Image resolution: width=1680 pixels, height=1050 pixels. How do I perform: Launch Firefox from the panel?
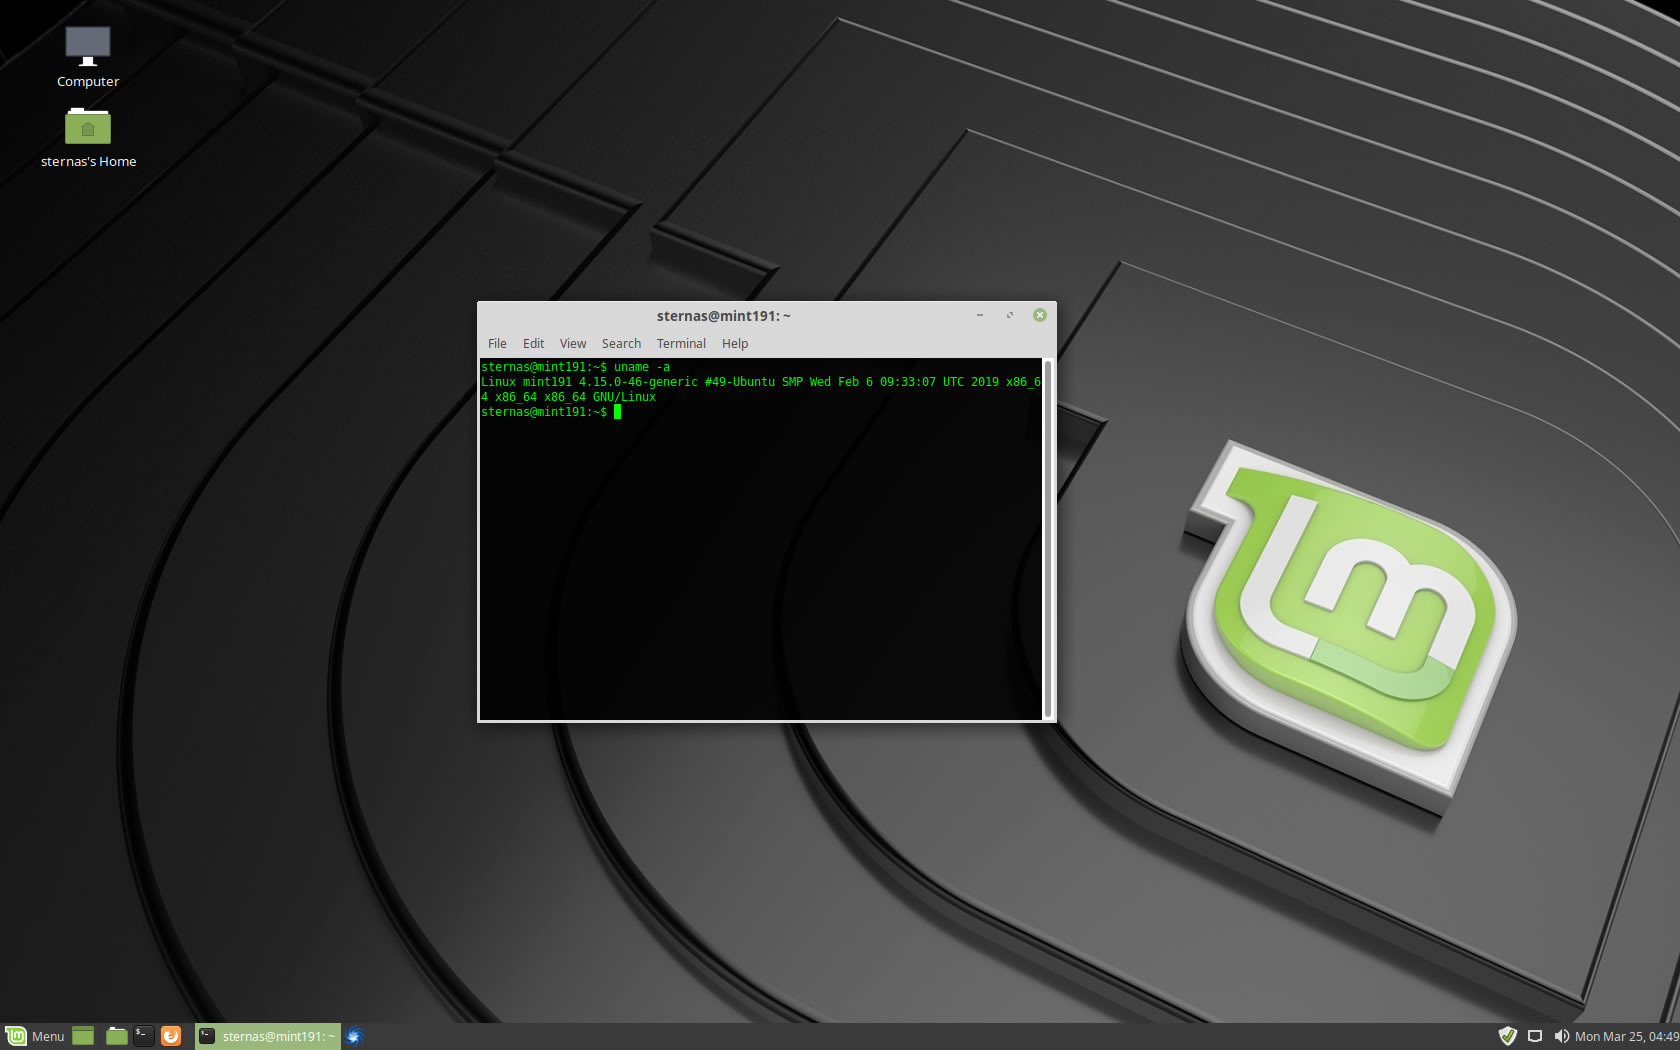[171, 1036]
